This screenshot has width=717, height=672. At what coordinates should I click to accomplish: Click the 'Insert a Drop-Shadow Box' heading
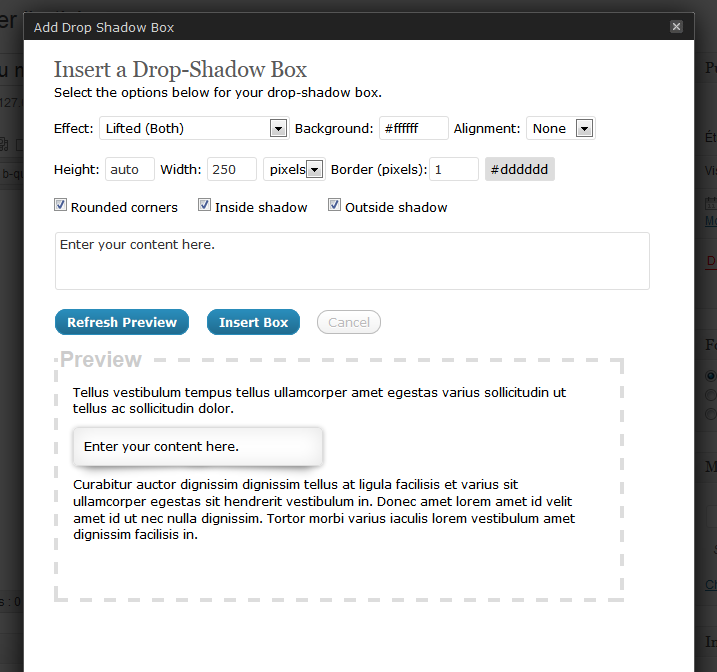coord(180,70)
